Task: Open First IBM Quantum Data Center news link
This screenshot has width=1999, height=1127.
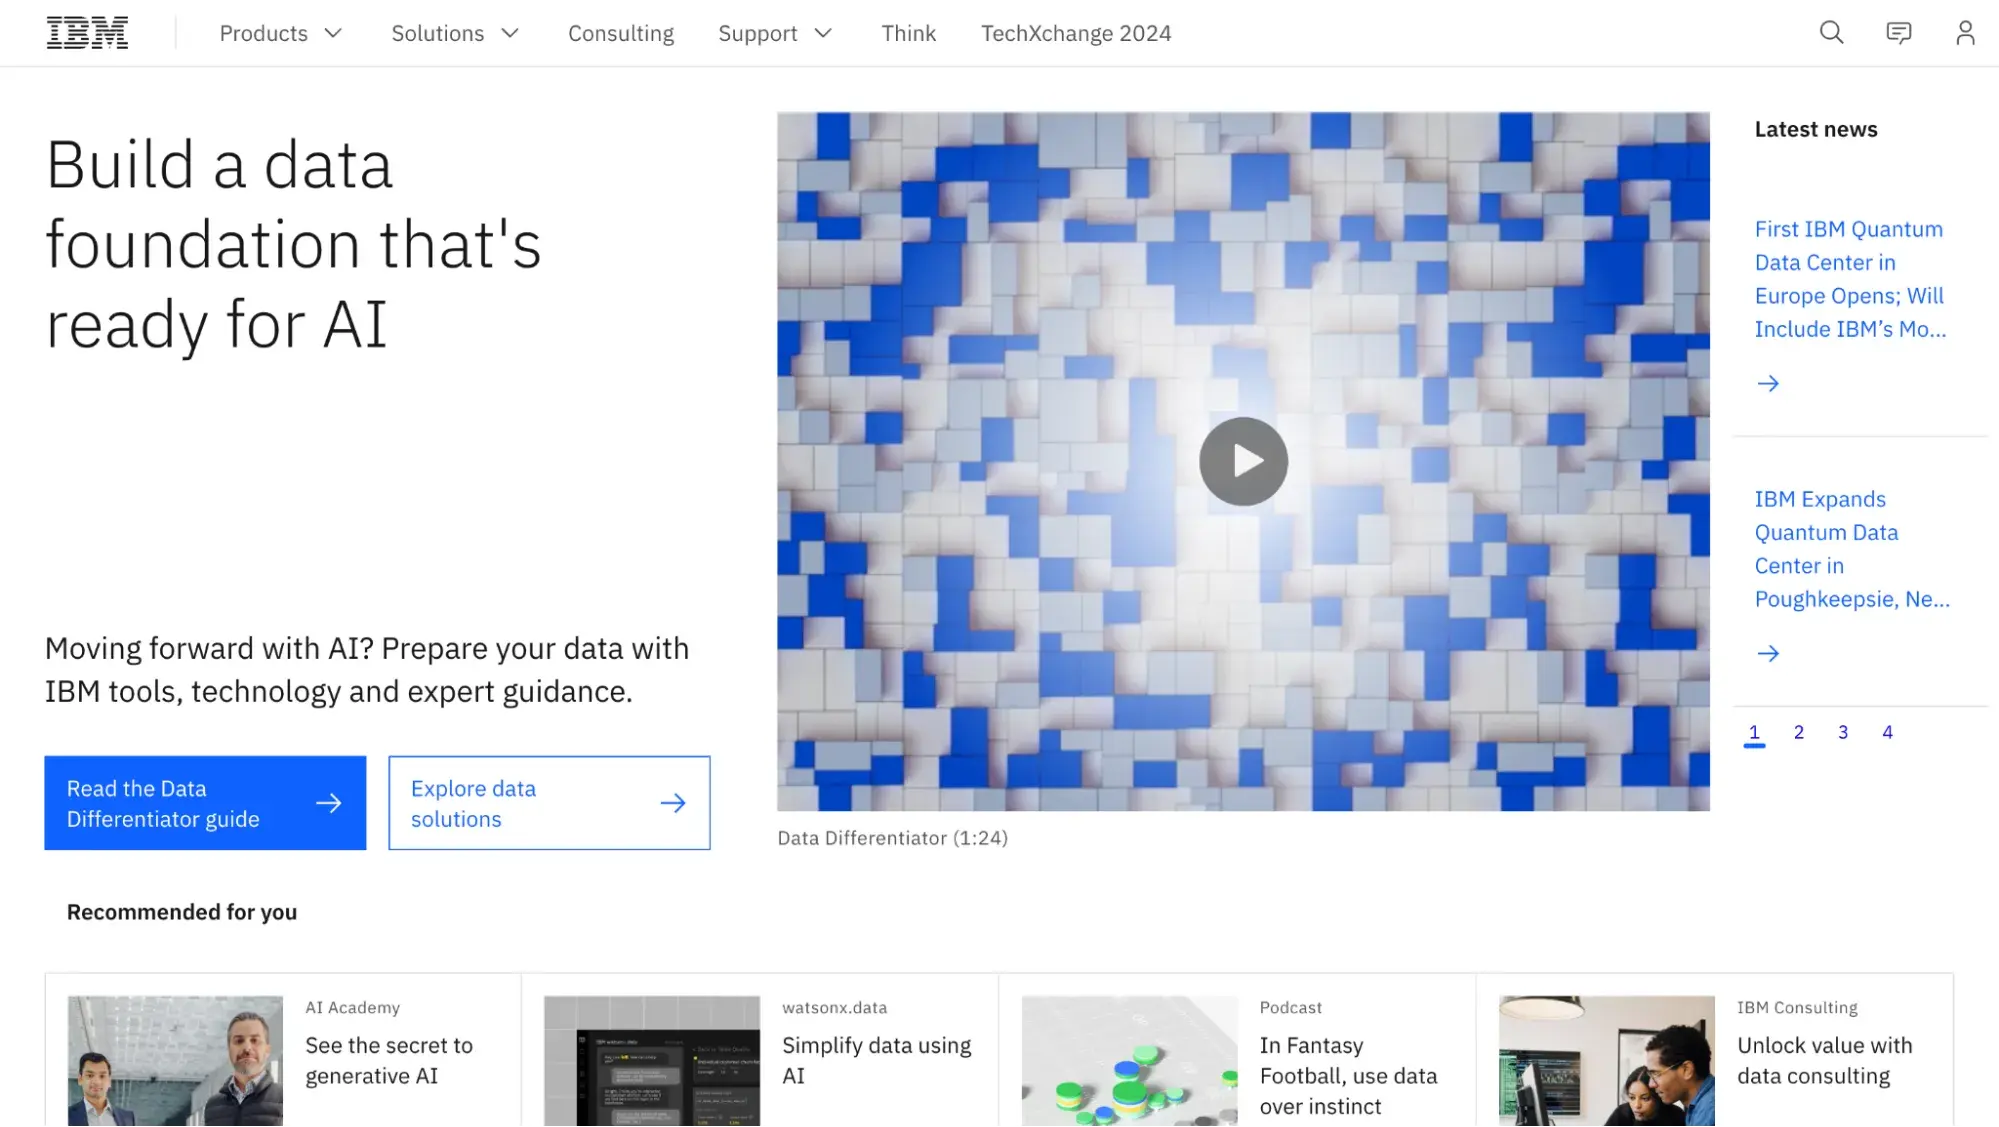Action: (1853, 275)
